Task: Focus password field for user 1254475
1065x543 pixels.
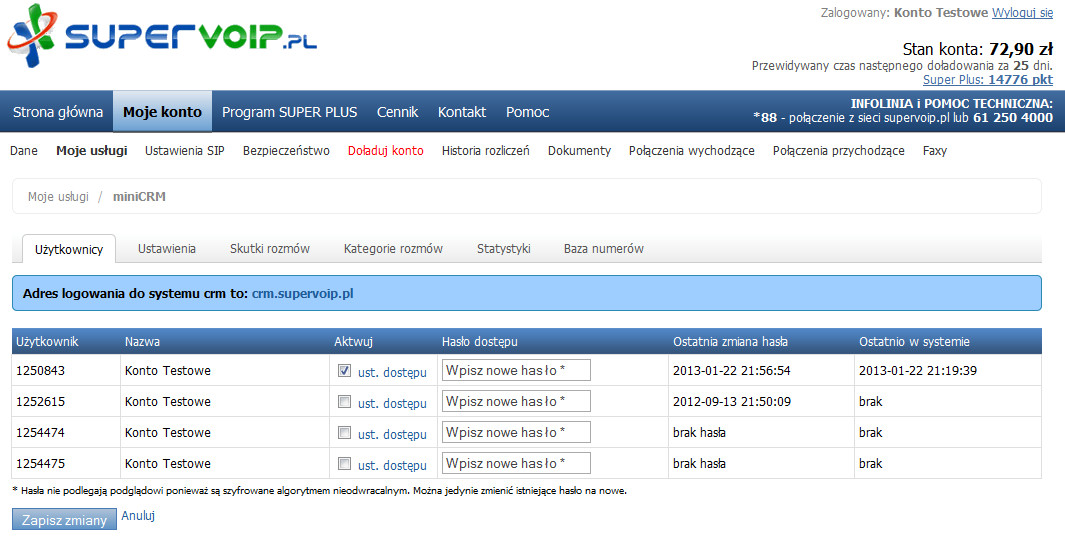Action: click(x=516, y=463)
